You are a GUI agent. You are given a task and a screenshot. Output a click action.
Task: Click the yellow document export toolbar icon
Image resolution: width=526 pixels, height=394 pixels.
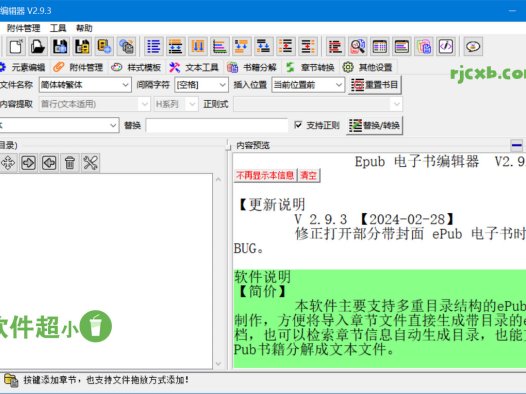104,46
